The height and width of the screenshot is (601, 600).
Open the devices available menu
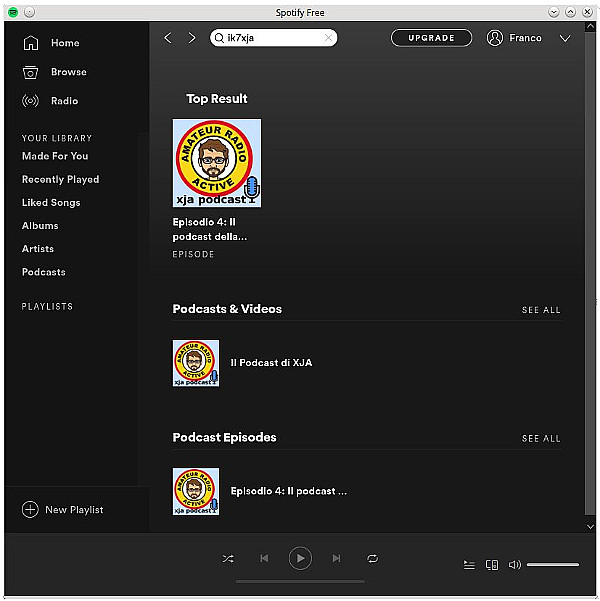pos(492,565)
